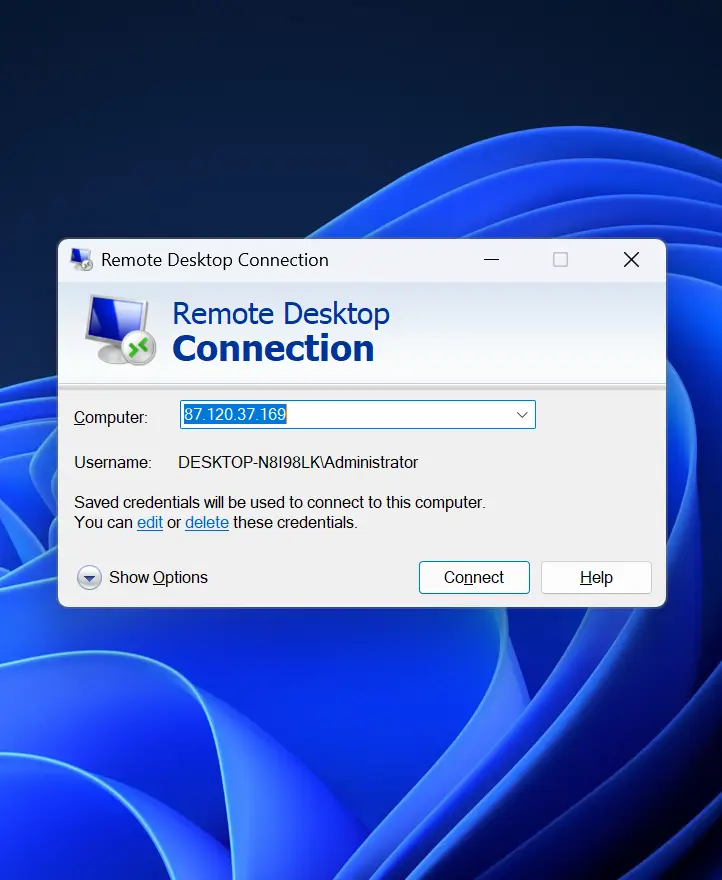Click the delete credentials link

(207, 522)
